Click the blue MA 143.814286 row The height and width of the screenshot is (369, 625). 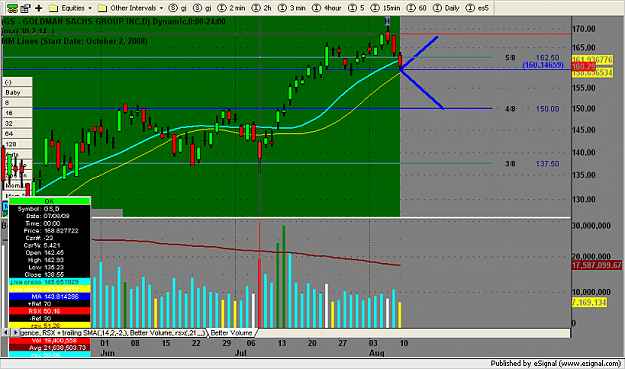[x=49, y=296]
